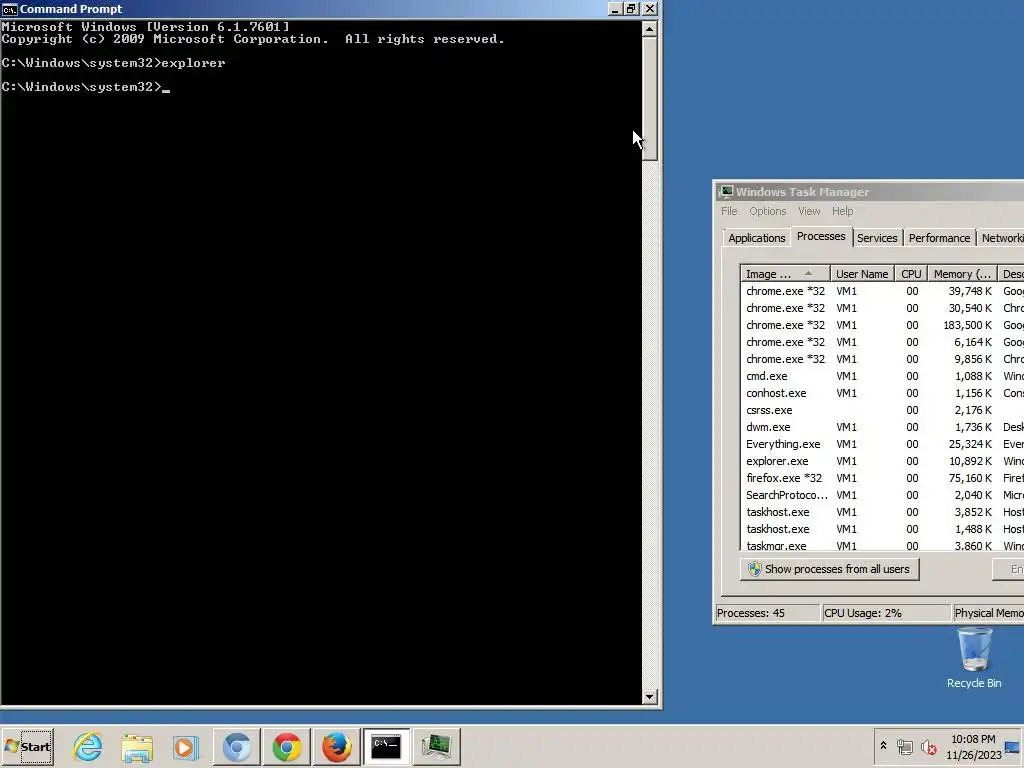Select the Everything.exe process
This screenshot has height=768, width=1024.
883,444
